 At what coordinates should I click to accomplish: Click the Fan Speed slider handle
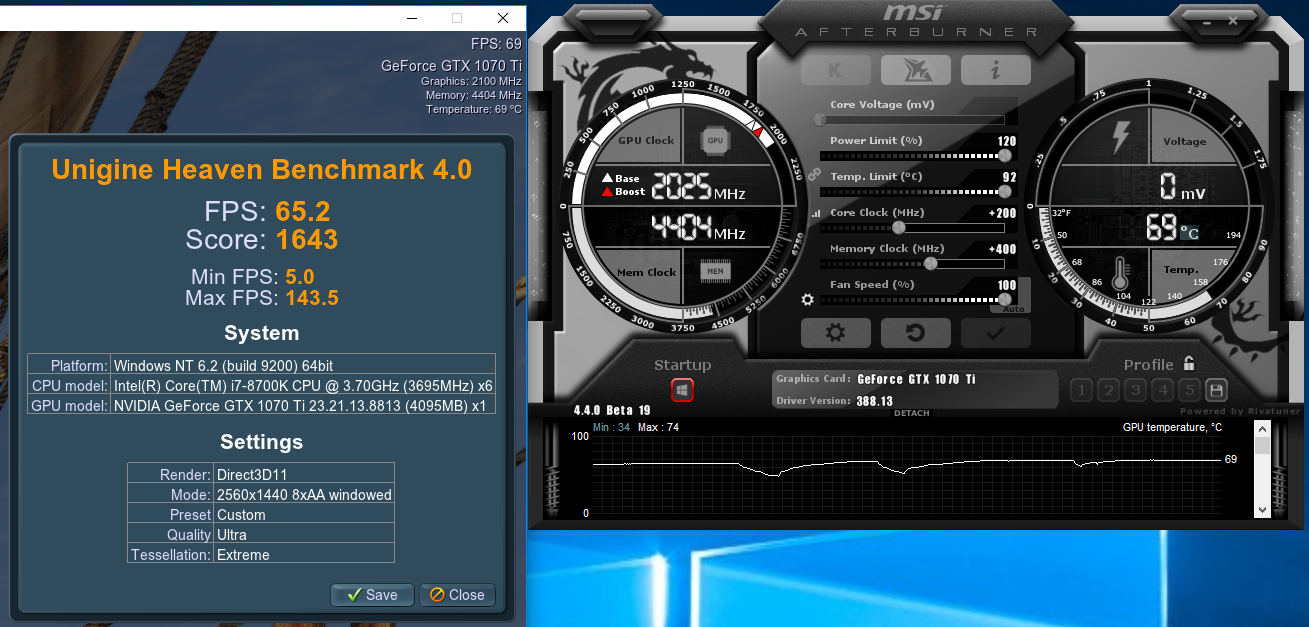[x=1004, y=299]
